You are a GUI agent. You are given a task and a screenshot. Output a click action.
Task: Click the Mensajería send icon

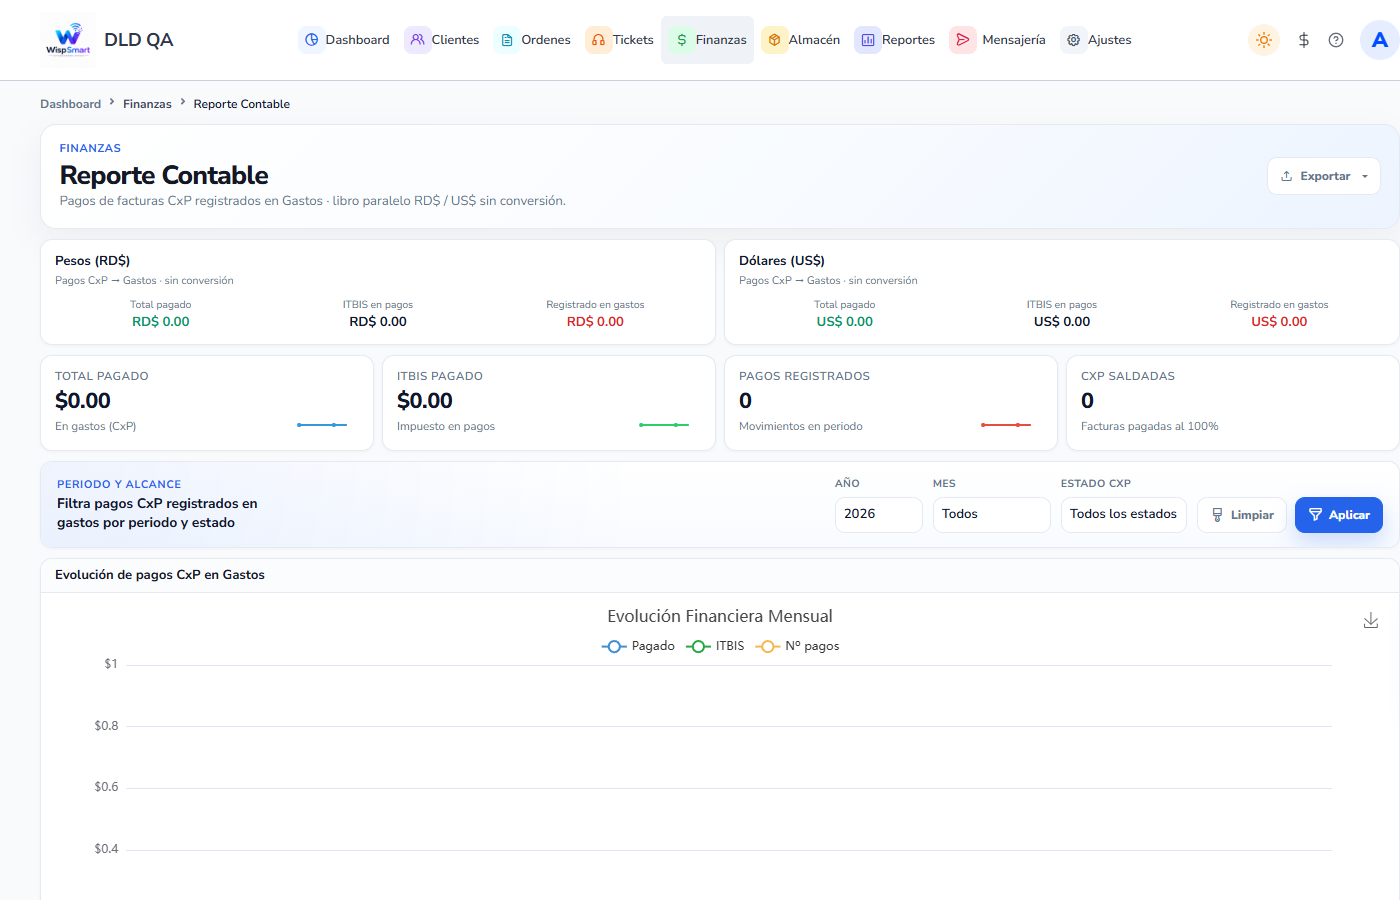coord(963,40)
